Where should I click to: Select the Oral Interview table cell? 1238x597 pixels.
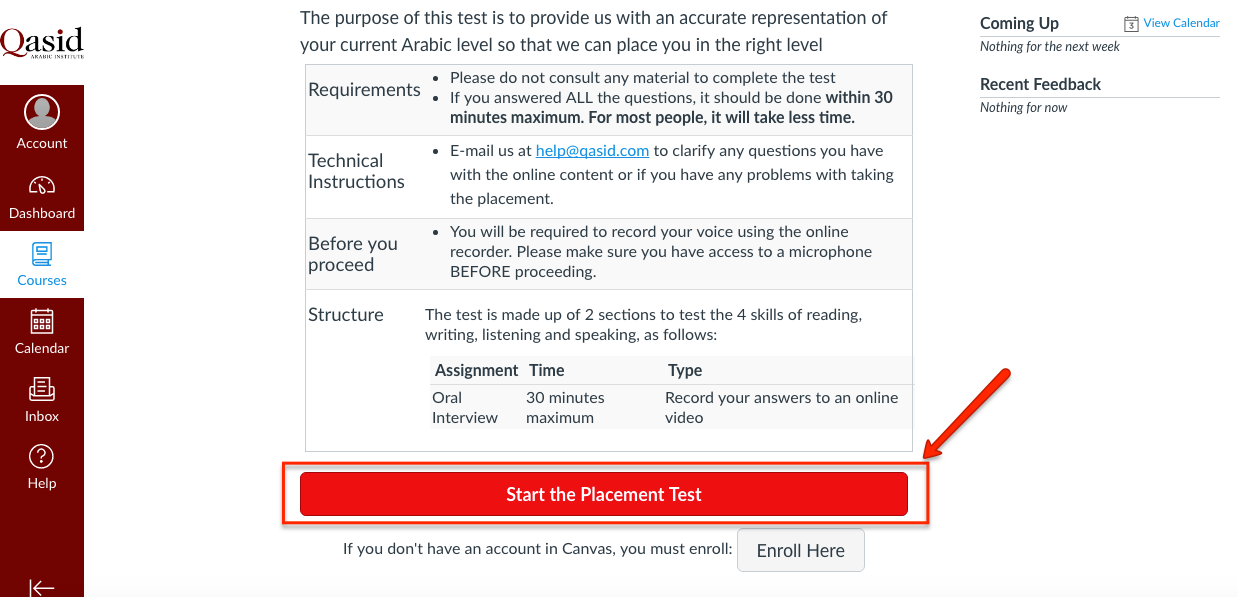(x=465, y=407)
